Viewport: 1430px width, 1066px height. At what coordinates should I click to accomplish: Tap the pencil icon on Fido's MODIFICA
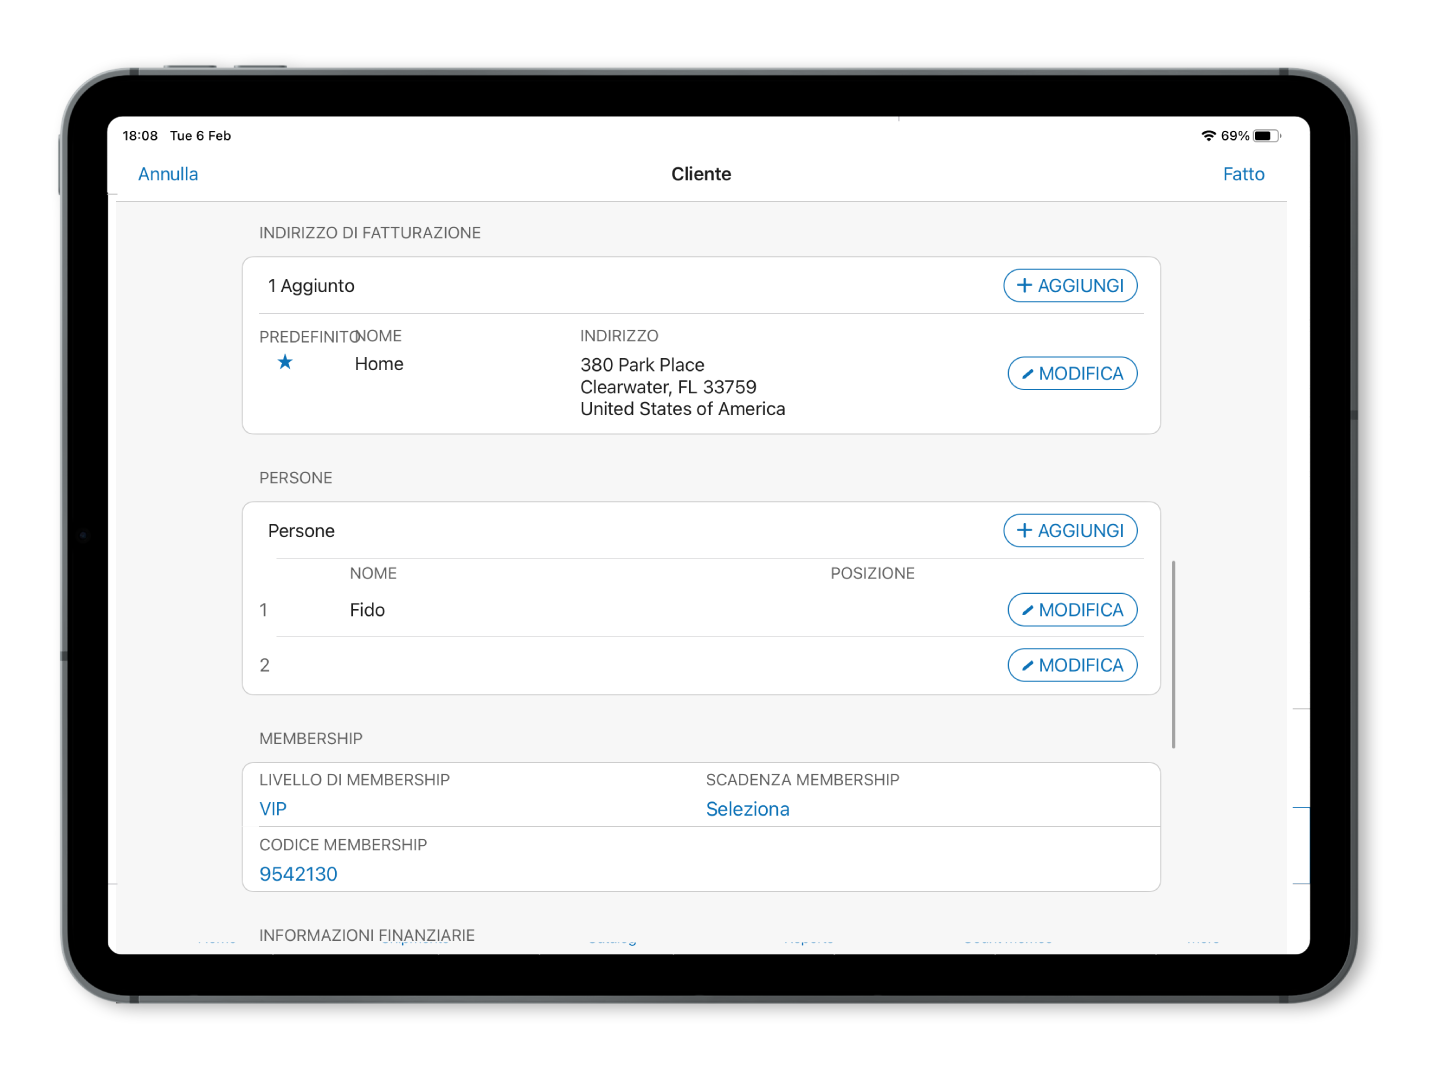pyautogui.click(x=1027, y=610)
